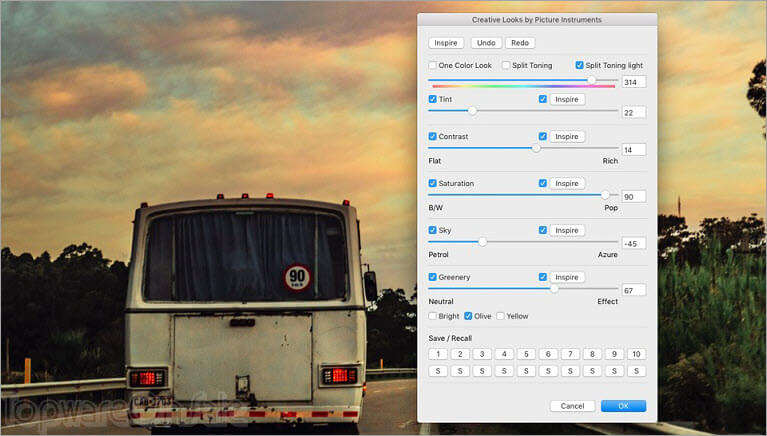
Task: Click the Saturation slider handle
Action: point(605,195)
